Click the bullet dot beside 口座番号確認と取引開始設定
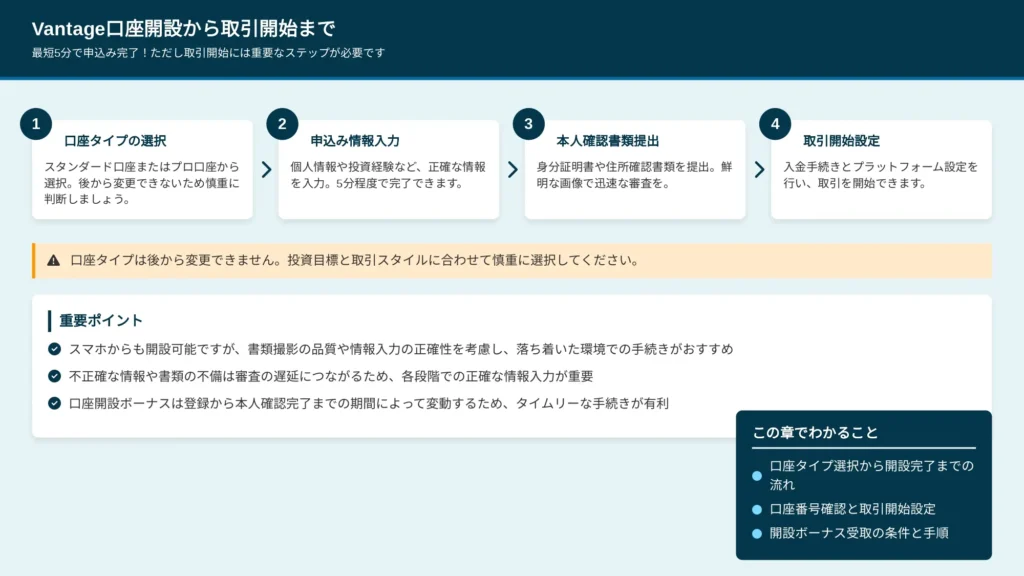 pyautogui.click(x=757, y=509)
